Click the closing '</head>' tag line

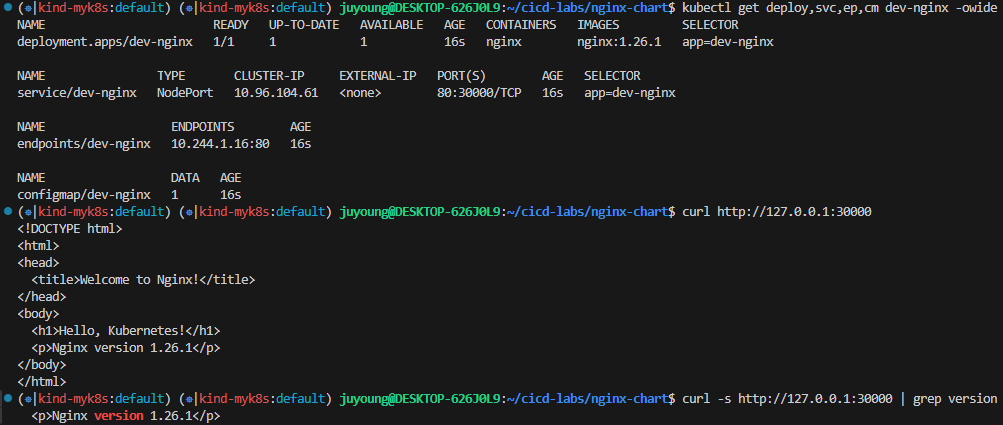[x=42, y=296]
